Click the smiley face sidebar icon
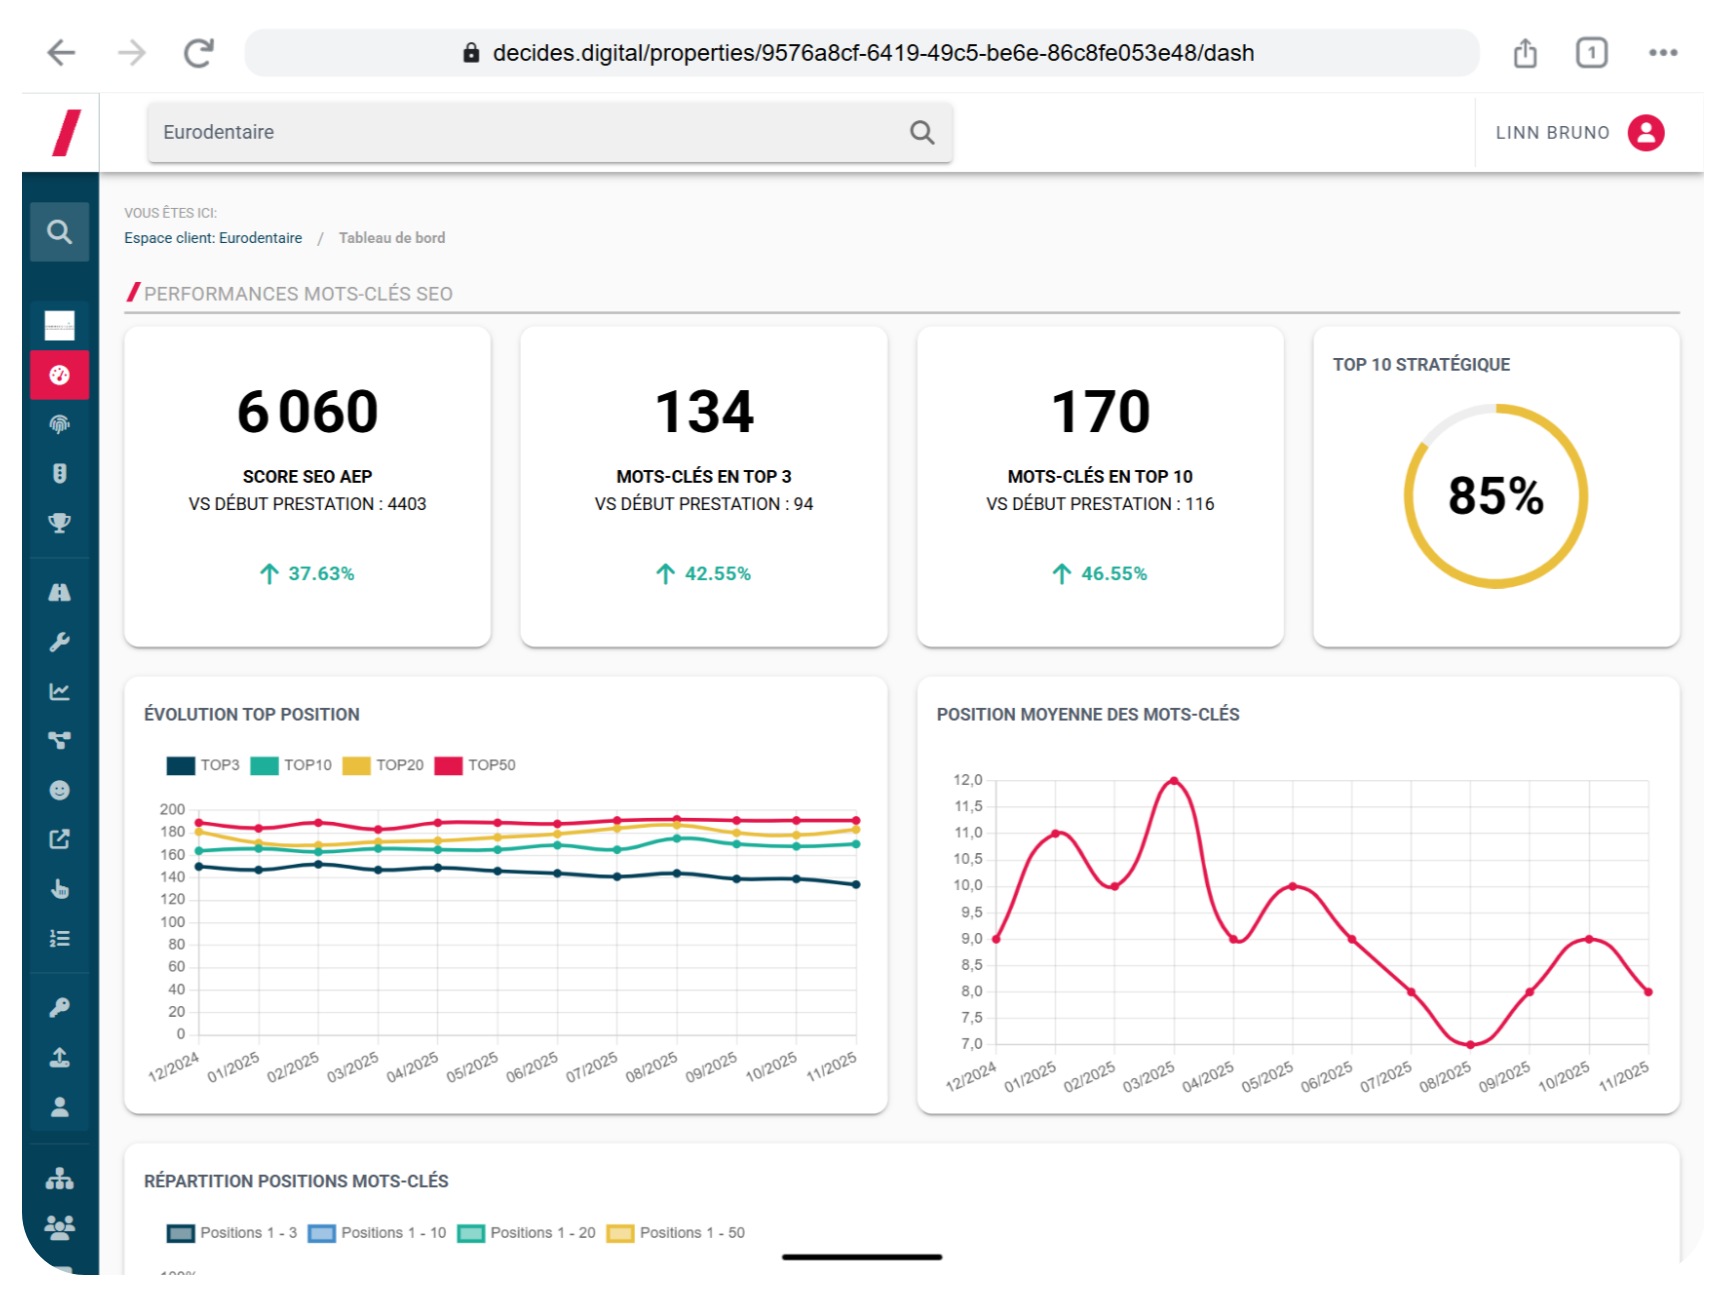1728x1294 pixels. pos(59,790)
